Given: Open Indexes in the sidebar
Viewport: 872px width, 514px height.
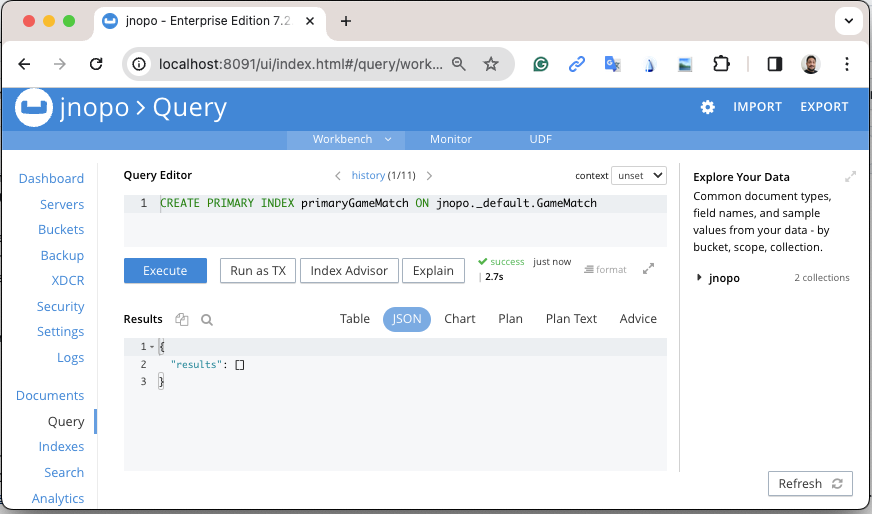Looking at the screenshot, I should point(61,447).
